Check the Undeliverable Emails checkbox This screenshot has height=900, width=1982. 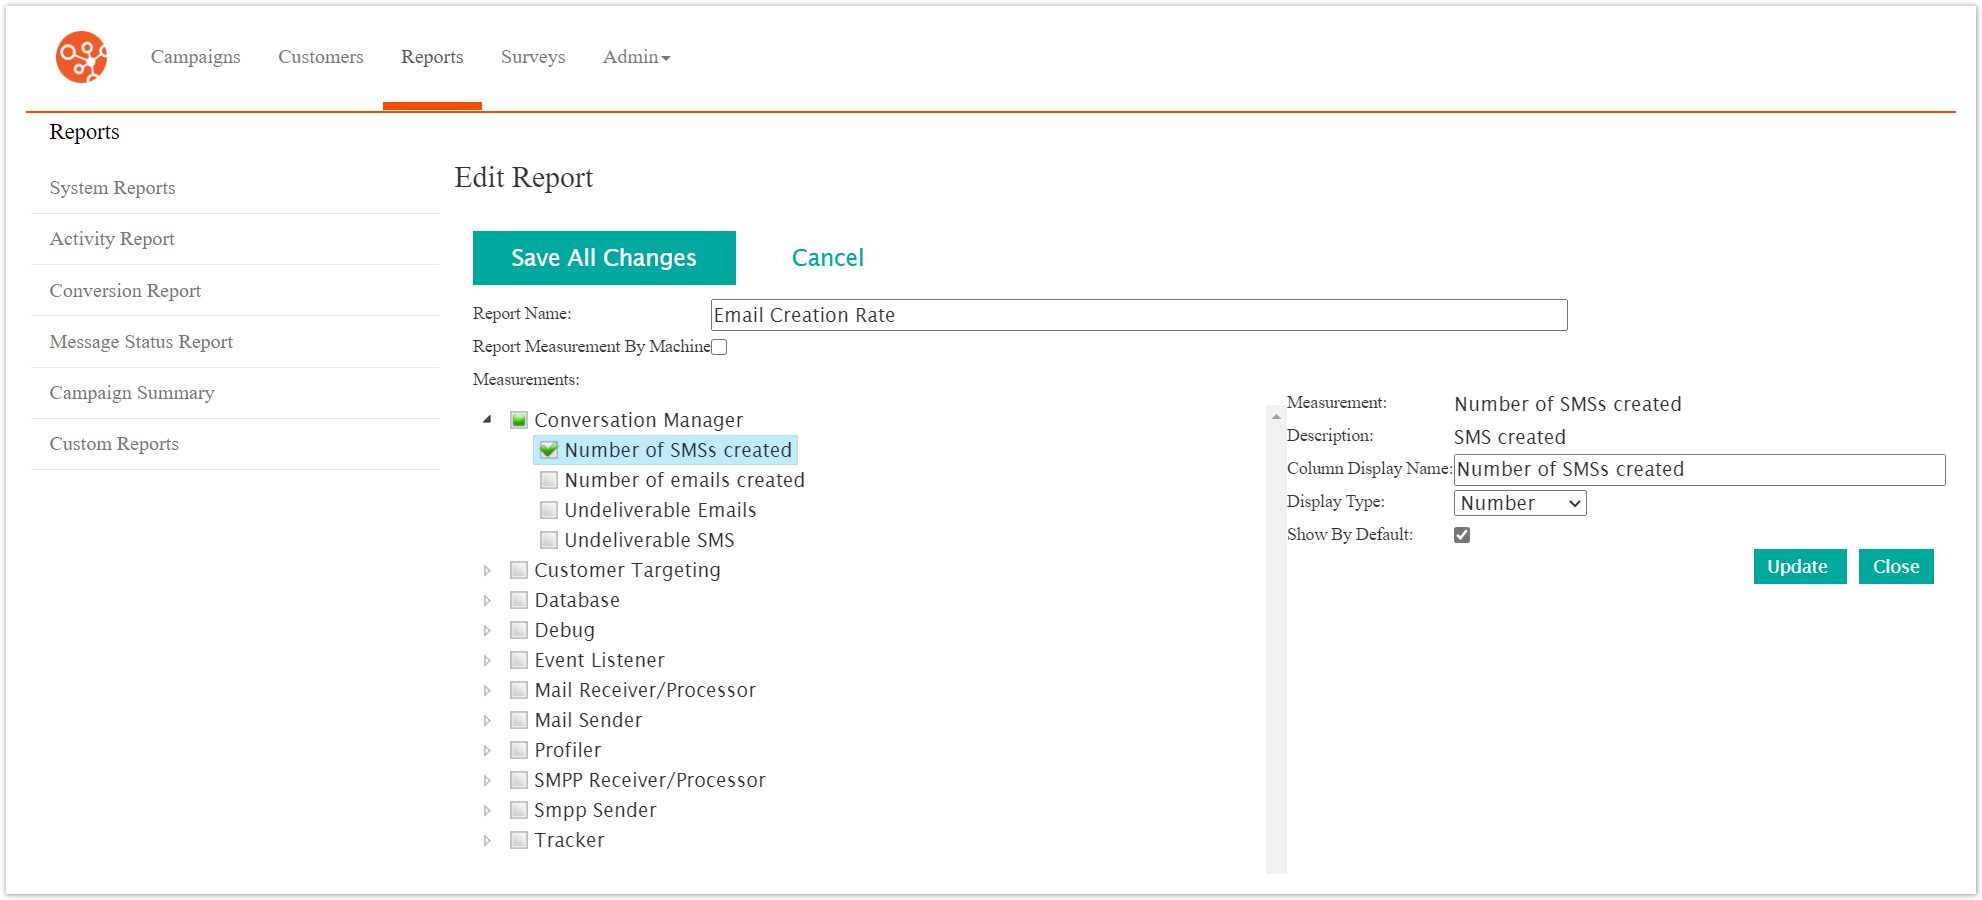coord(548,510)
